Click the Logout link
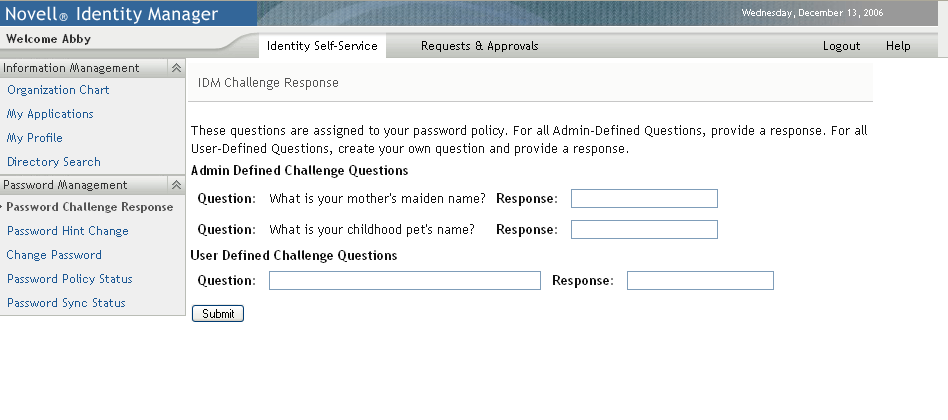 click(841, 46)
